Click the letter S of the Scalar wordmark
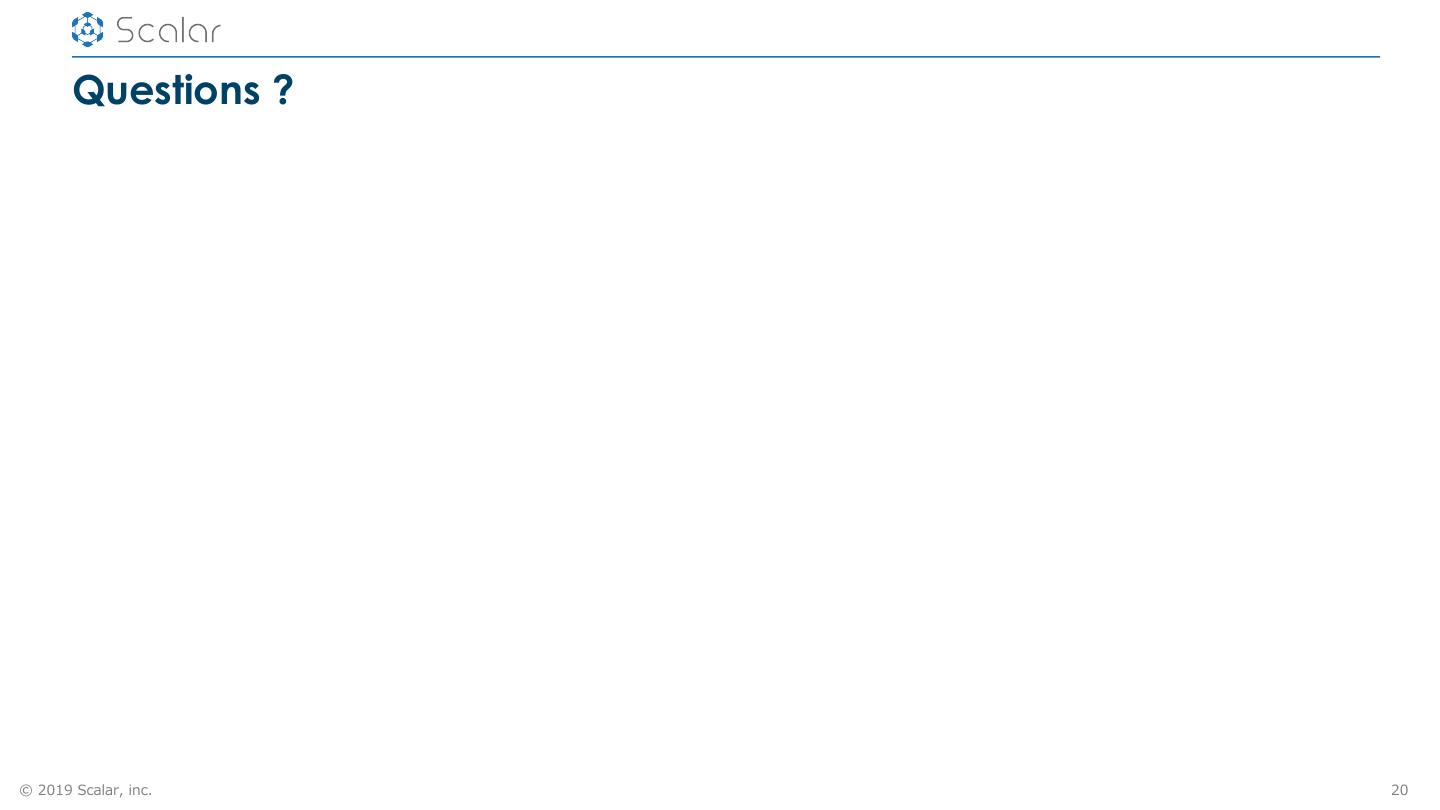This screenshot has width=1440, height=810. [126, 31]
